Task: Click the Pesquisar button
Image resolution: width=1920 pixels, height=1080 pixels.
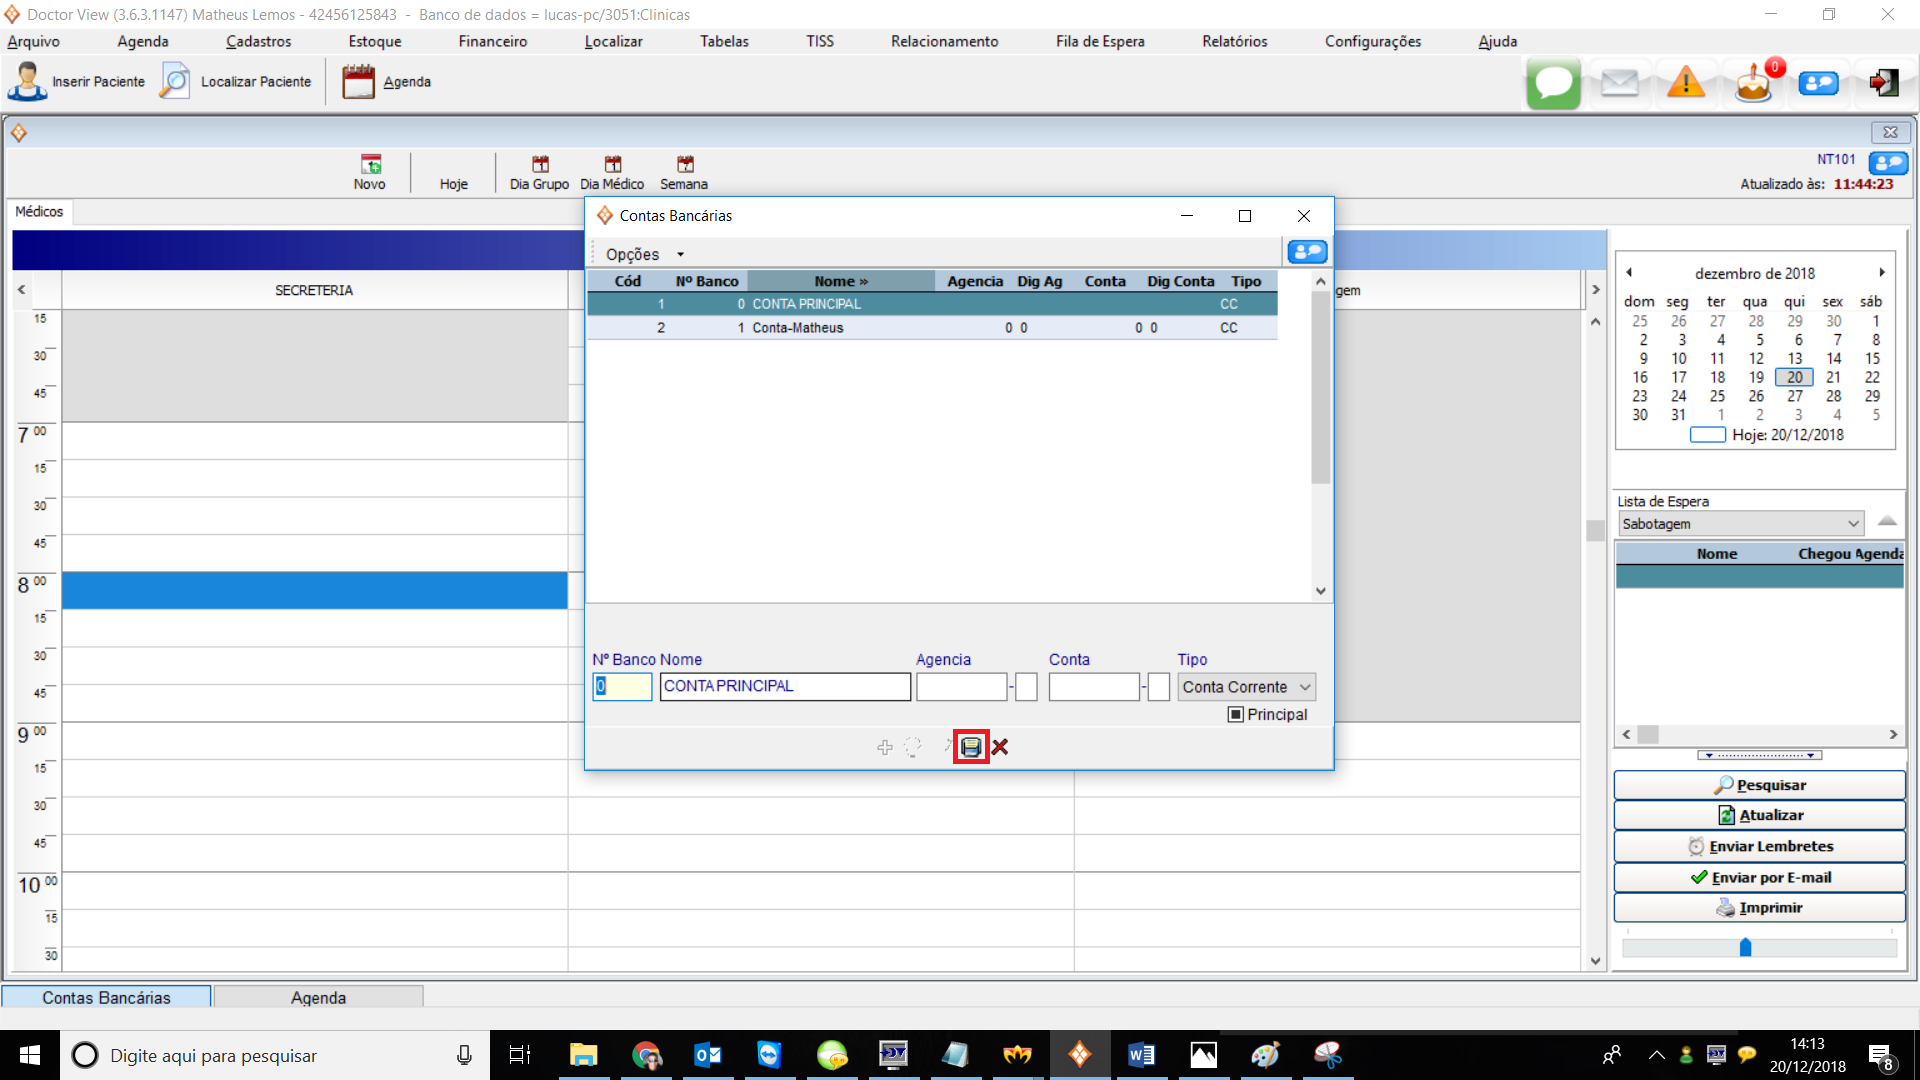Action: 1759,785
